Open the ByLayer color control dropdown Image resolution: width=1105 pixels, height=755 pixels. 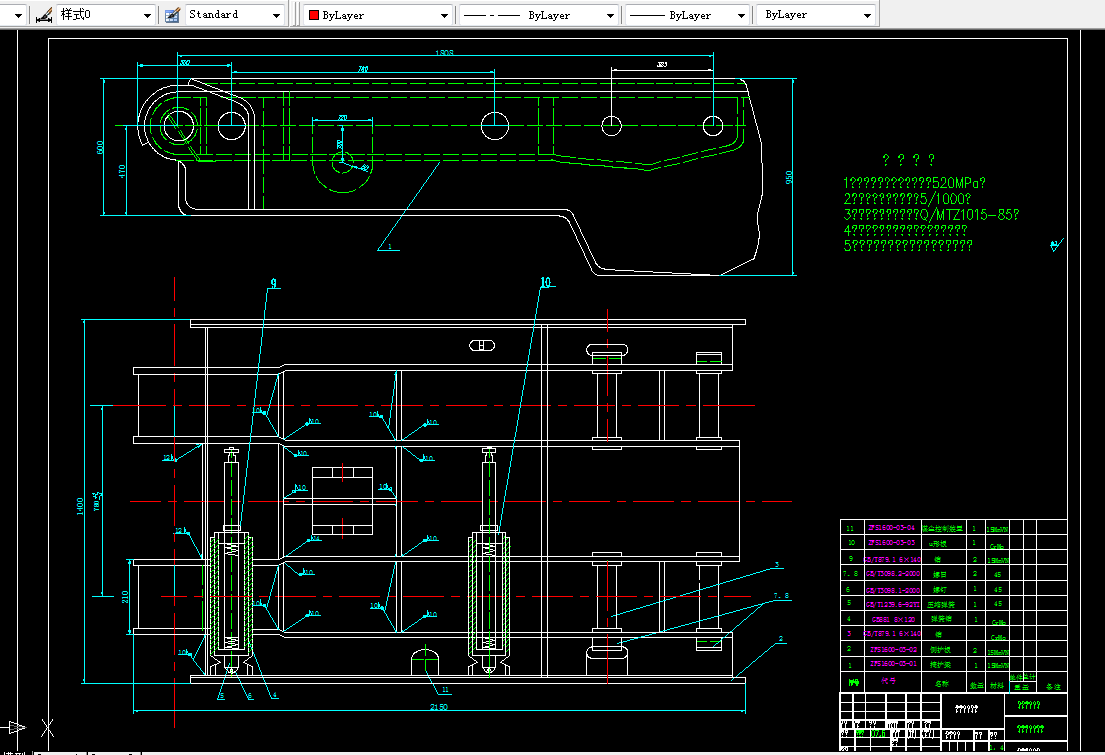[444, 15]
